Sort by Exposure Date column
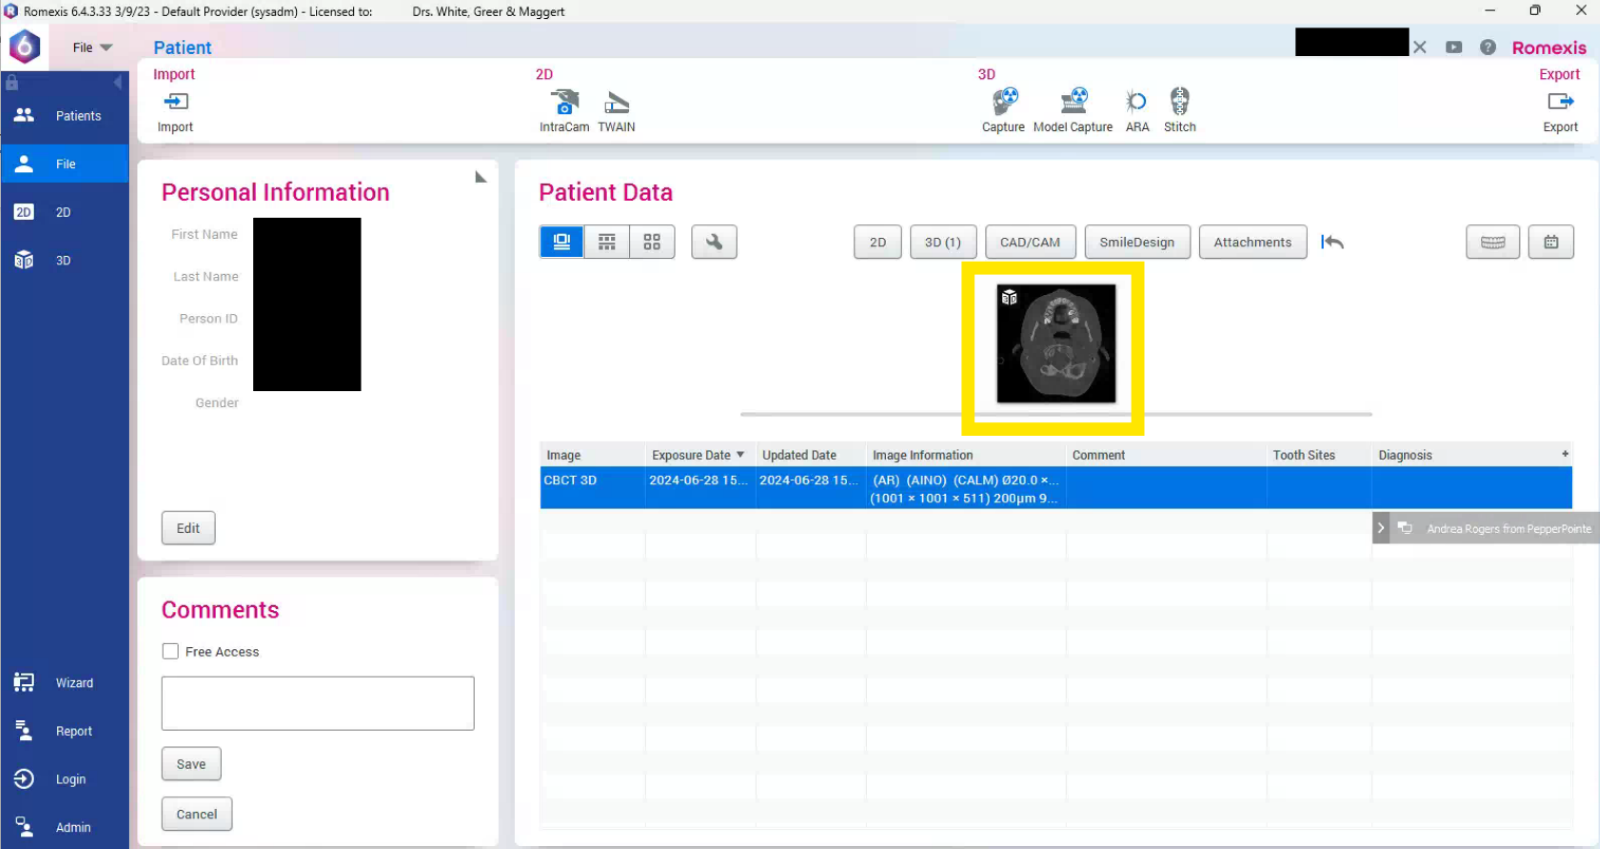 (698, 455)
